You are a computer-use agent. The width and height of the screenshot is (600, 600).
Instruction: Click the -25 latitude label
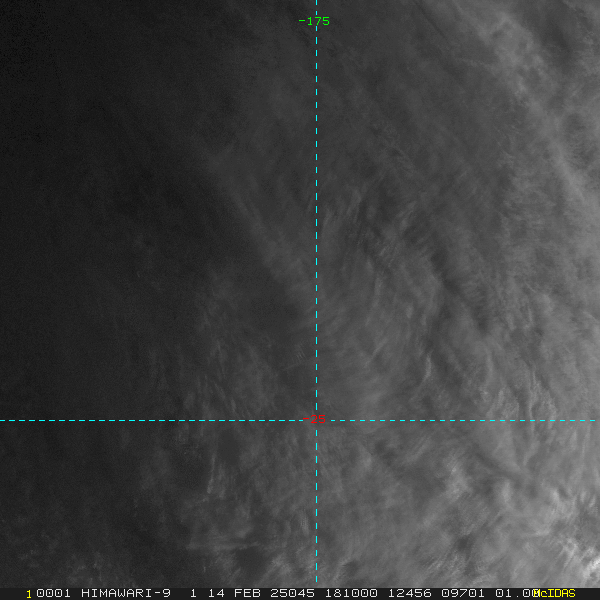pyautogui.click(x=314, y=419)
